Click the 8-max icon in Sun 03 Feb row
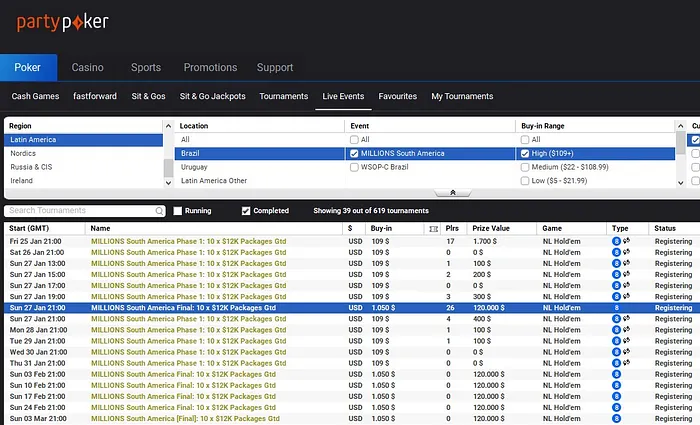700x425 pixels. [616, 374]
